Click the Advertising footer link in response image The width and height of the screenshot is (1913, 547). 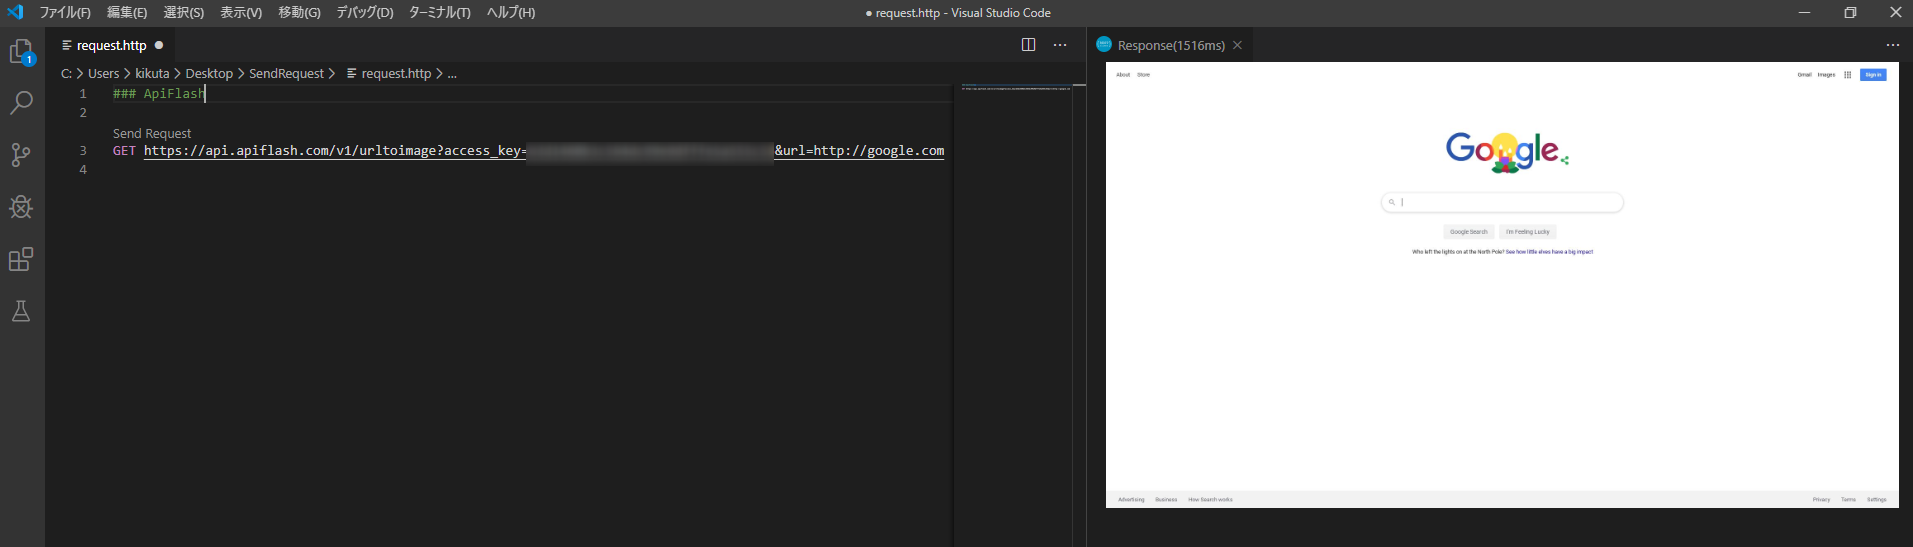(x=1131, y=500)
